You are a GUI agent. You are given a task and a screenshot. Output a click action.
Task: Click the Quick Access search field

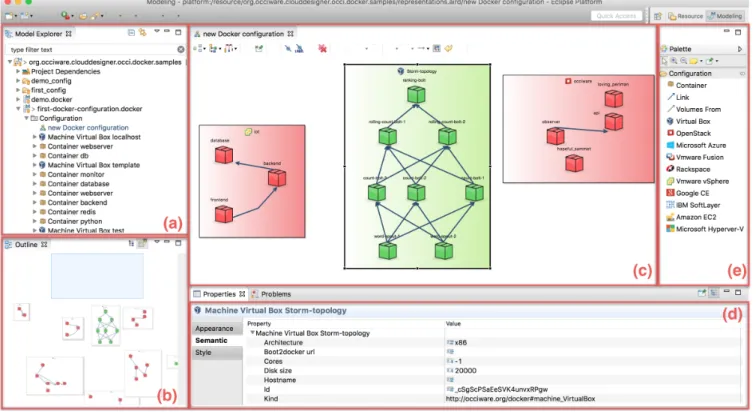616,16
